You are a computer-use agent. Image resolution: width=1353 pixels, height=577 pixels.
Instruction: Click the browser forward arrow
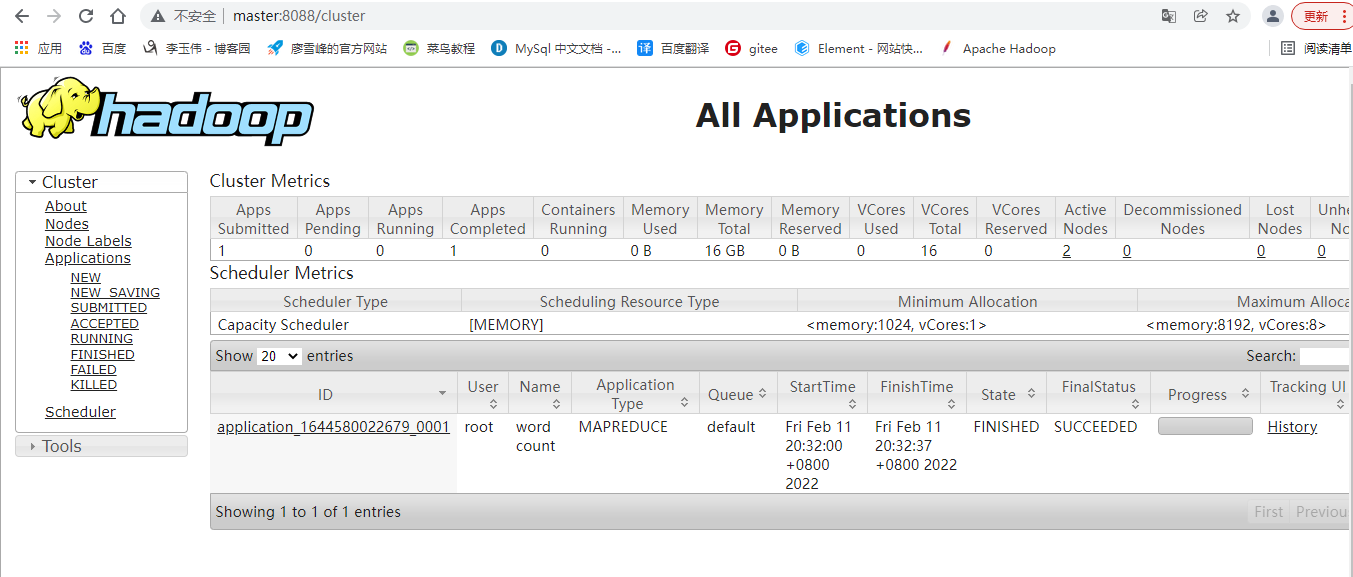54,16
